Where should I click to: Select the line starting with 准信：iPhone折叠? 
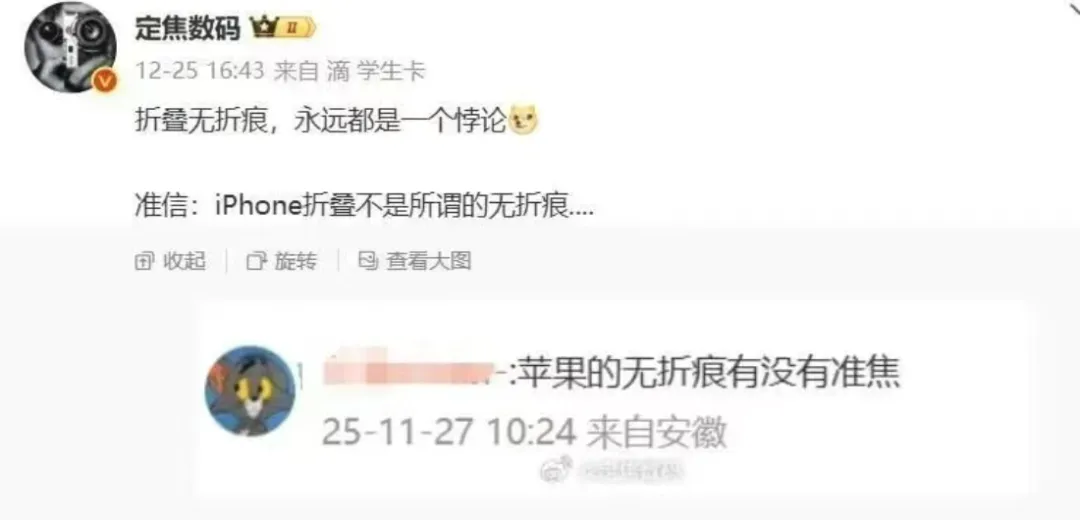pos(364,205)
